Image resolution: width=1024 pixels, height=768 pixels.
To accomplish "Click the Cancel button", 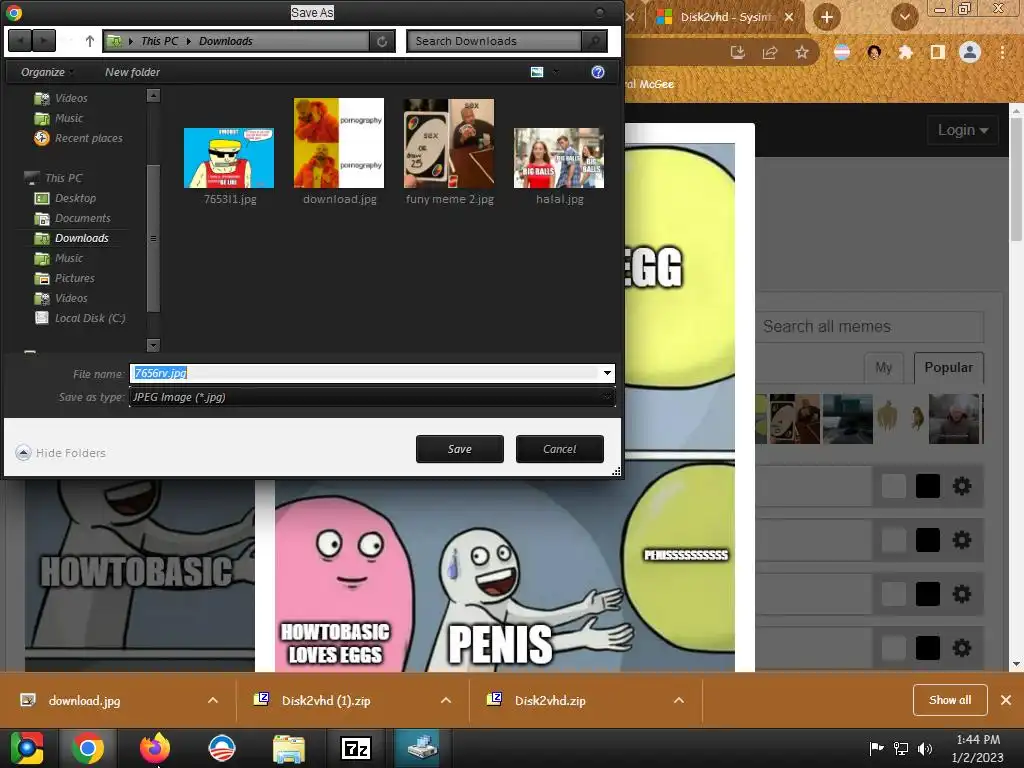I will pos(560,449).
